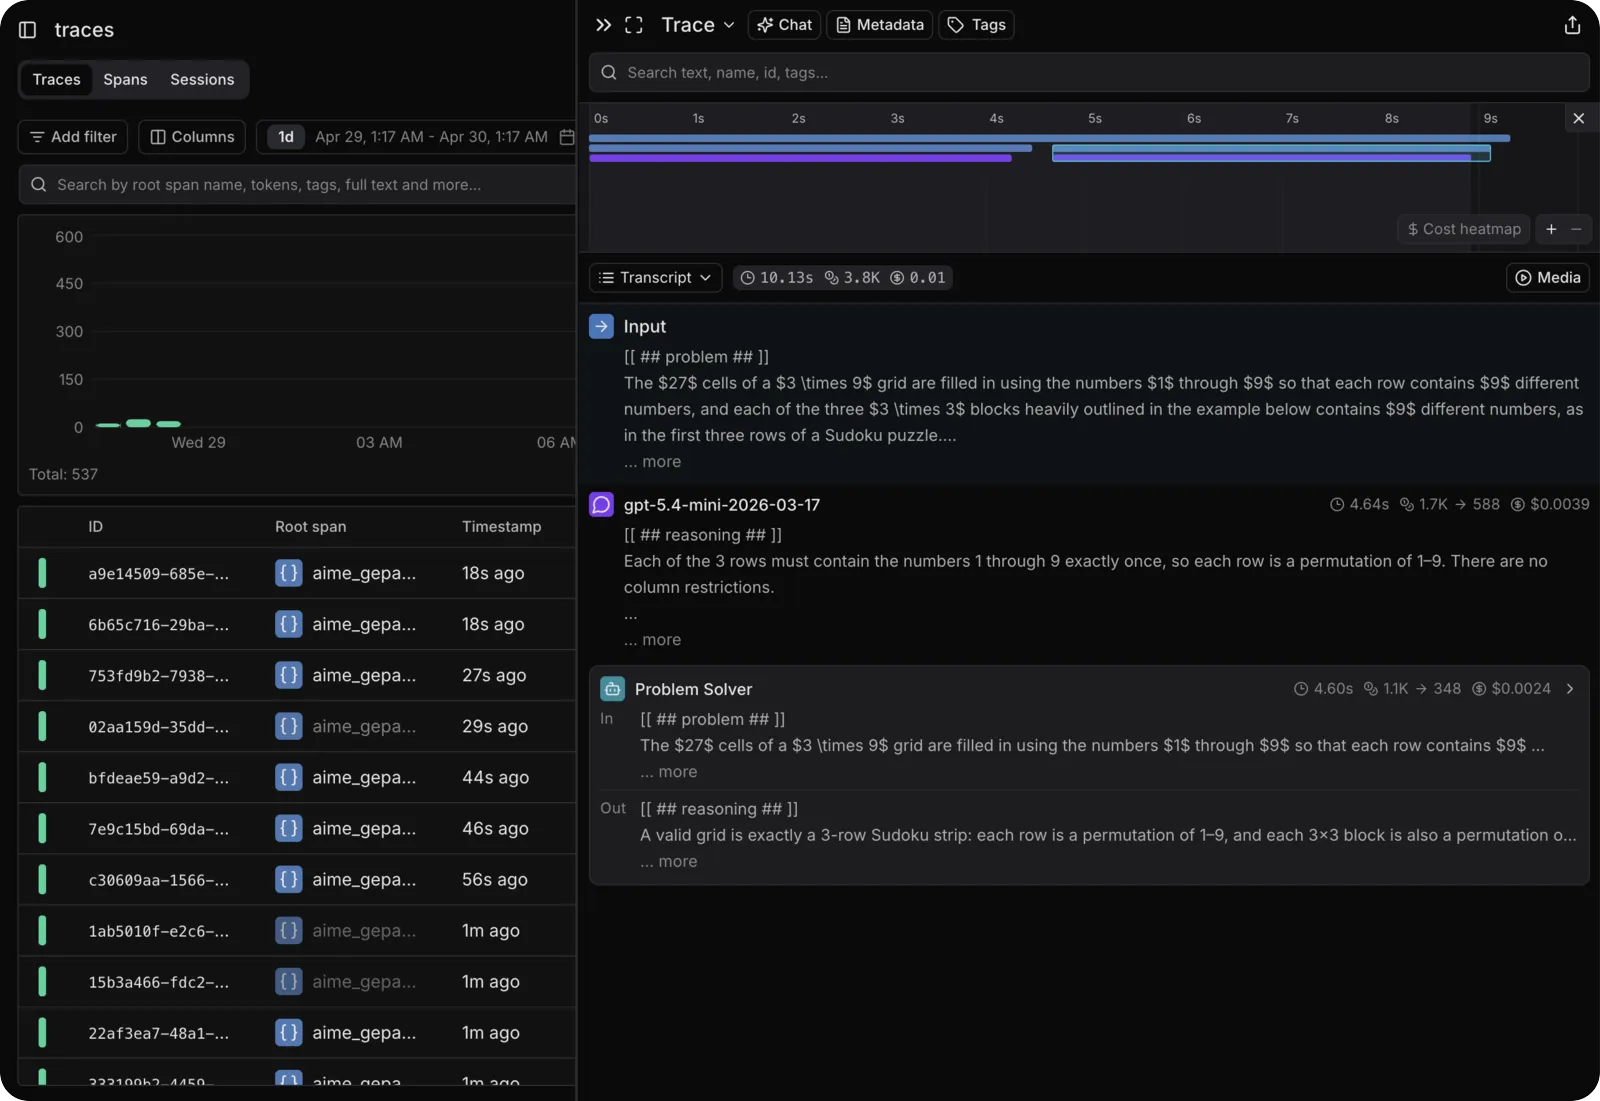The width and height of the screenshot is (1600, 1101).
Task: Collapse trace panel with double chevron icon
Action: tap(603, 25)
